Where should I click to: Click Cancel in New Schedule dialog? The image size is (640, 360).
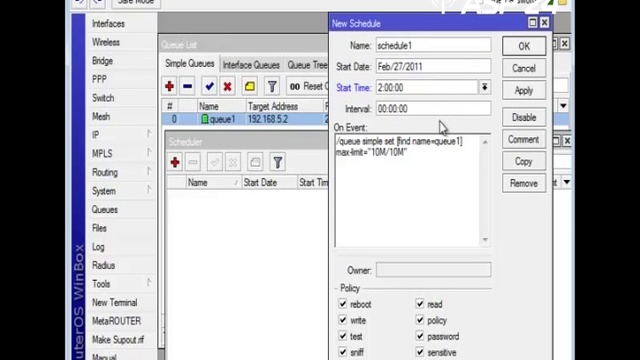[524, 68]
